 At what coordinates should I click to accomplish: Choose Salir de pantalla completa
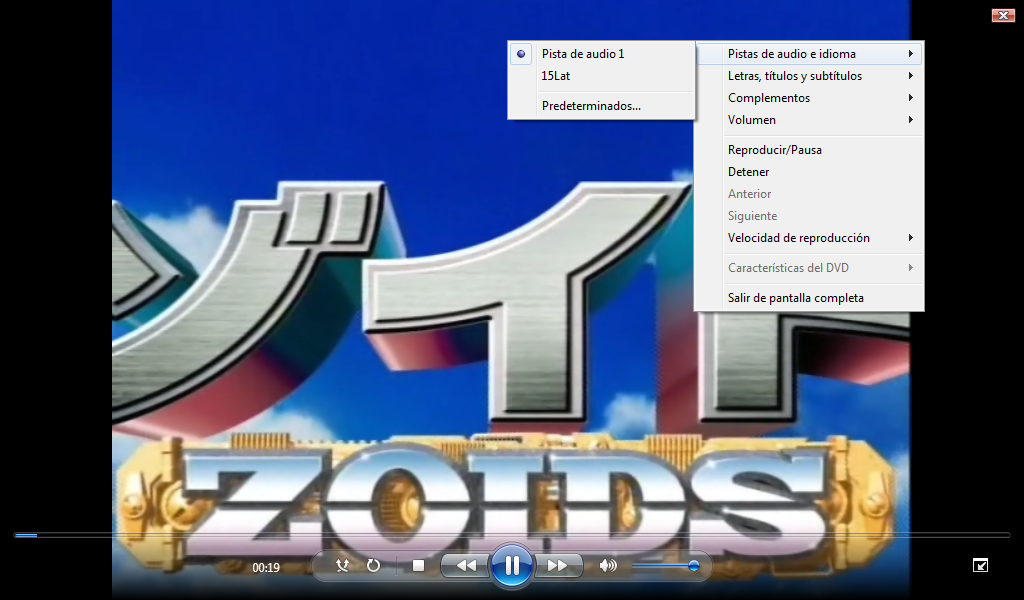(x=809, y=298)
